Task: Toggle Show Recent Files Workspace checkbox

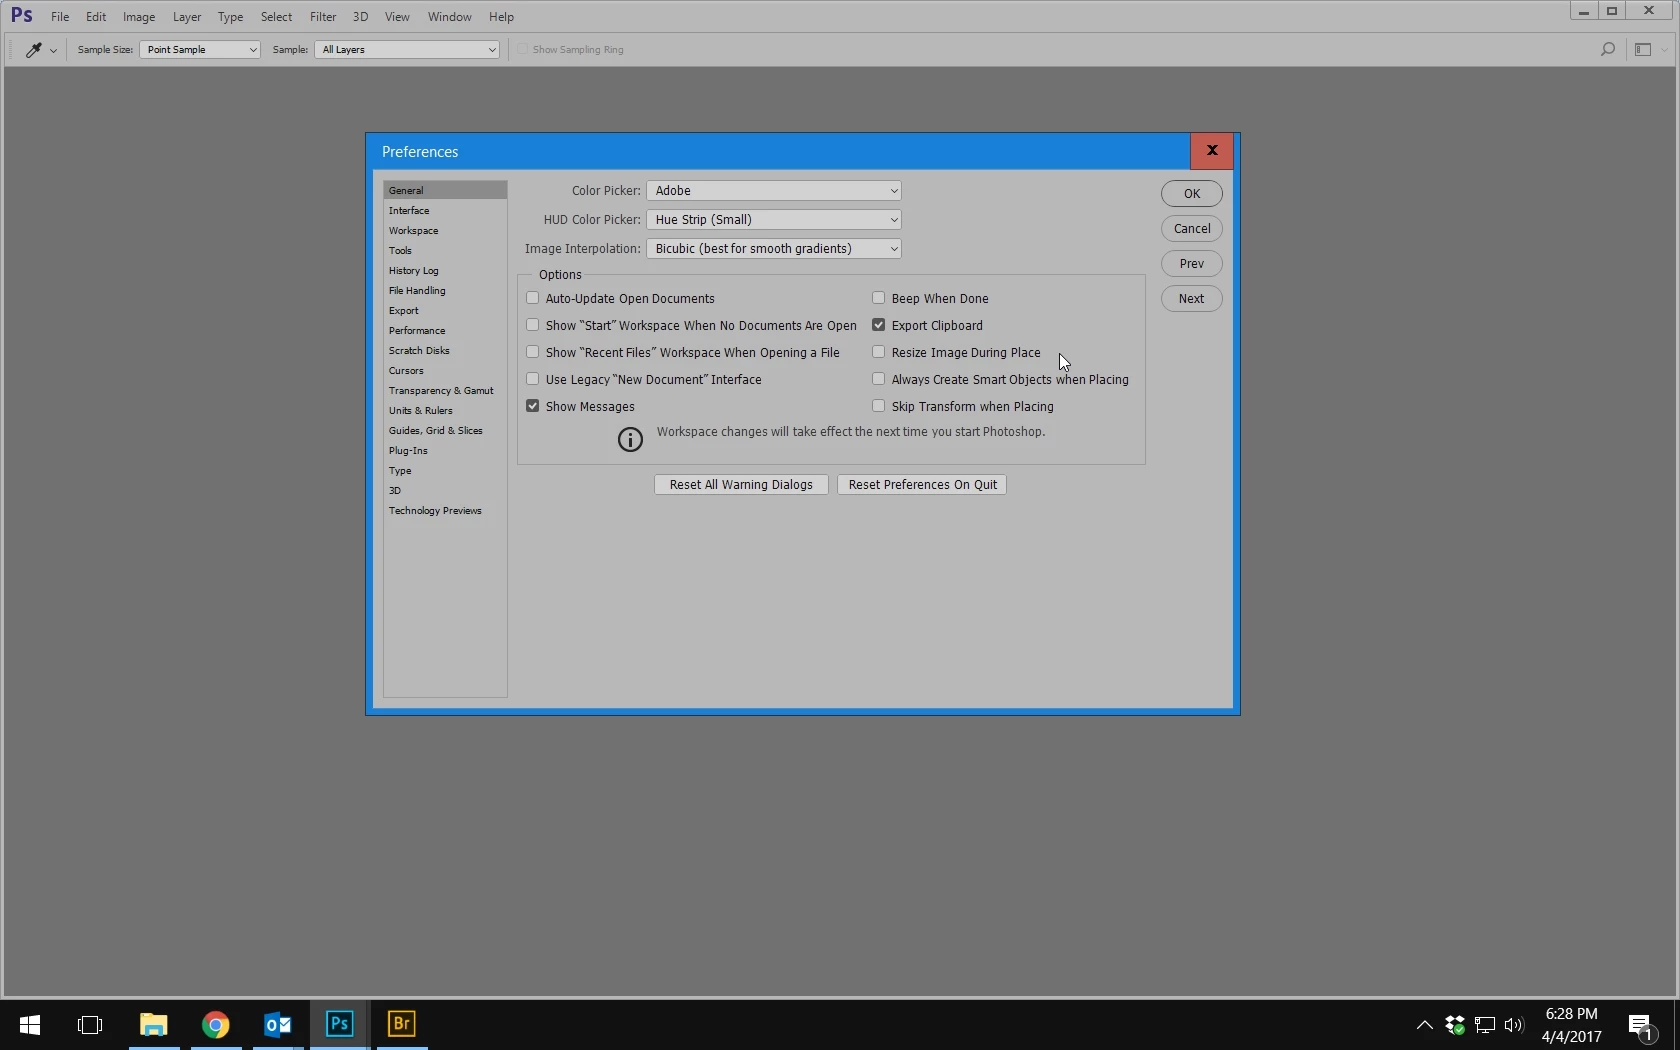Action: (533, 352)
